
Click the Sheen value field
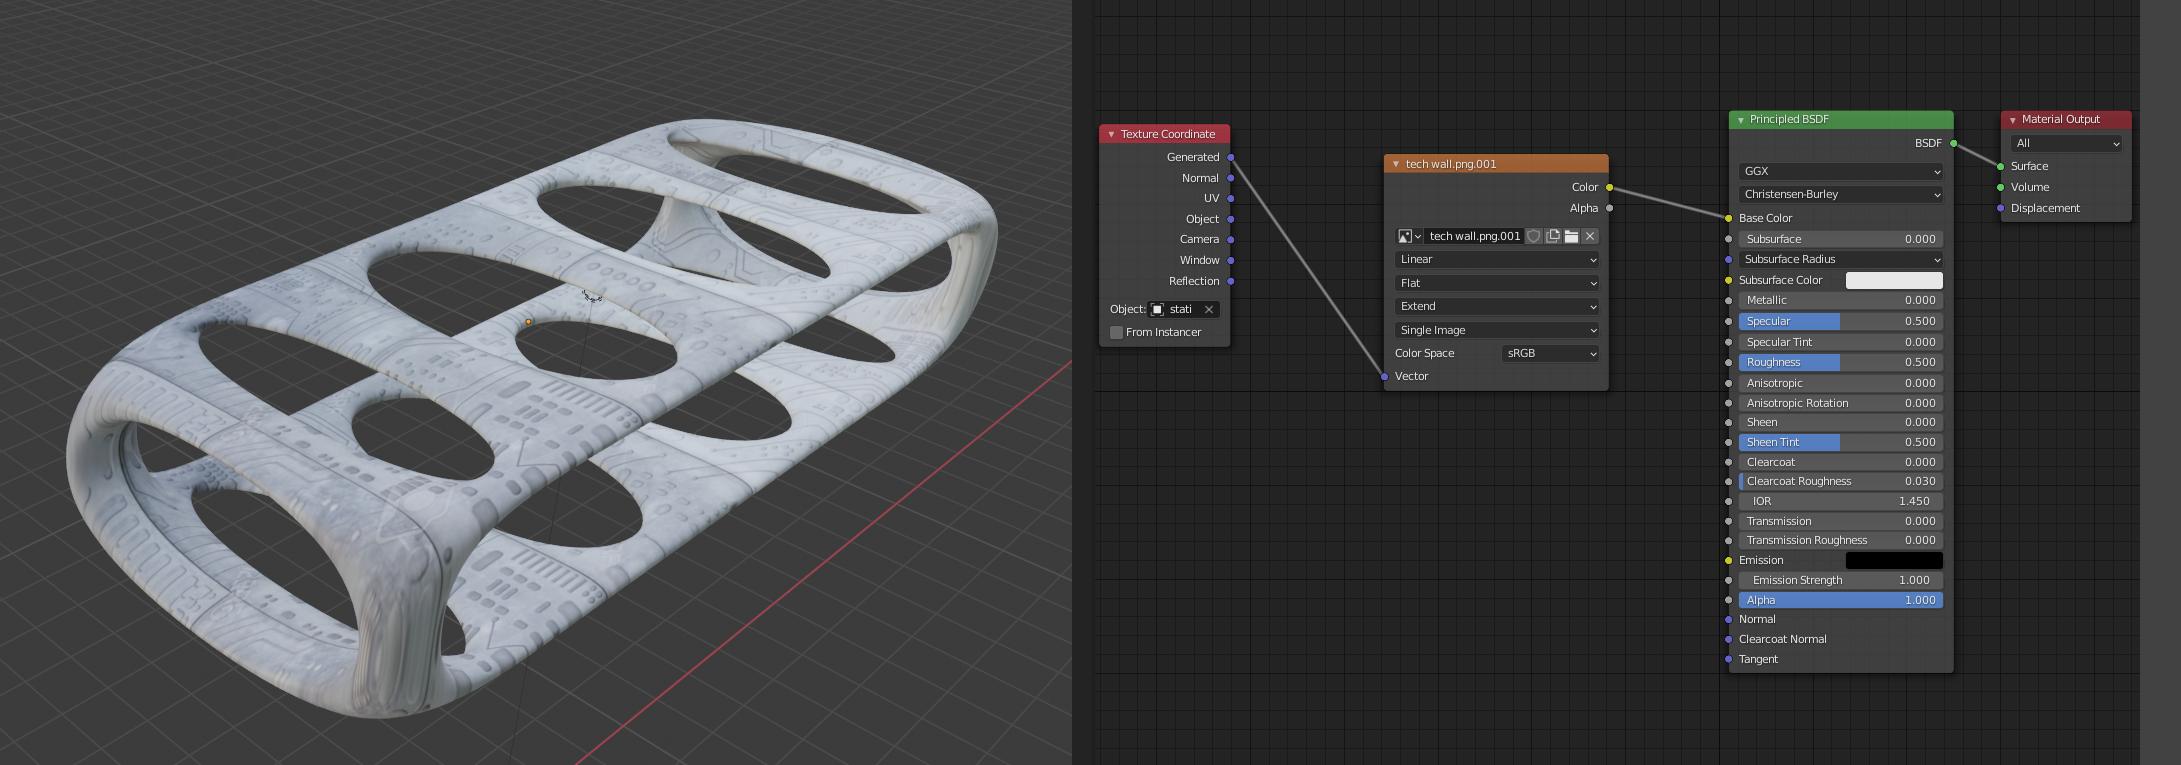1841,422
